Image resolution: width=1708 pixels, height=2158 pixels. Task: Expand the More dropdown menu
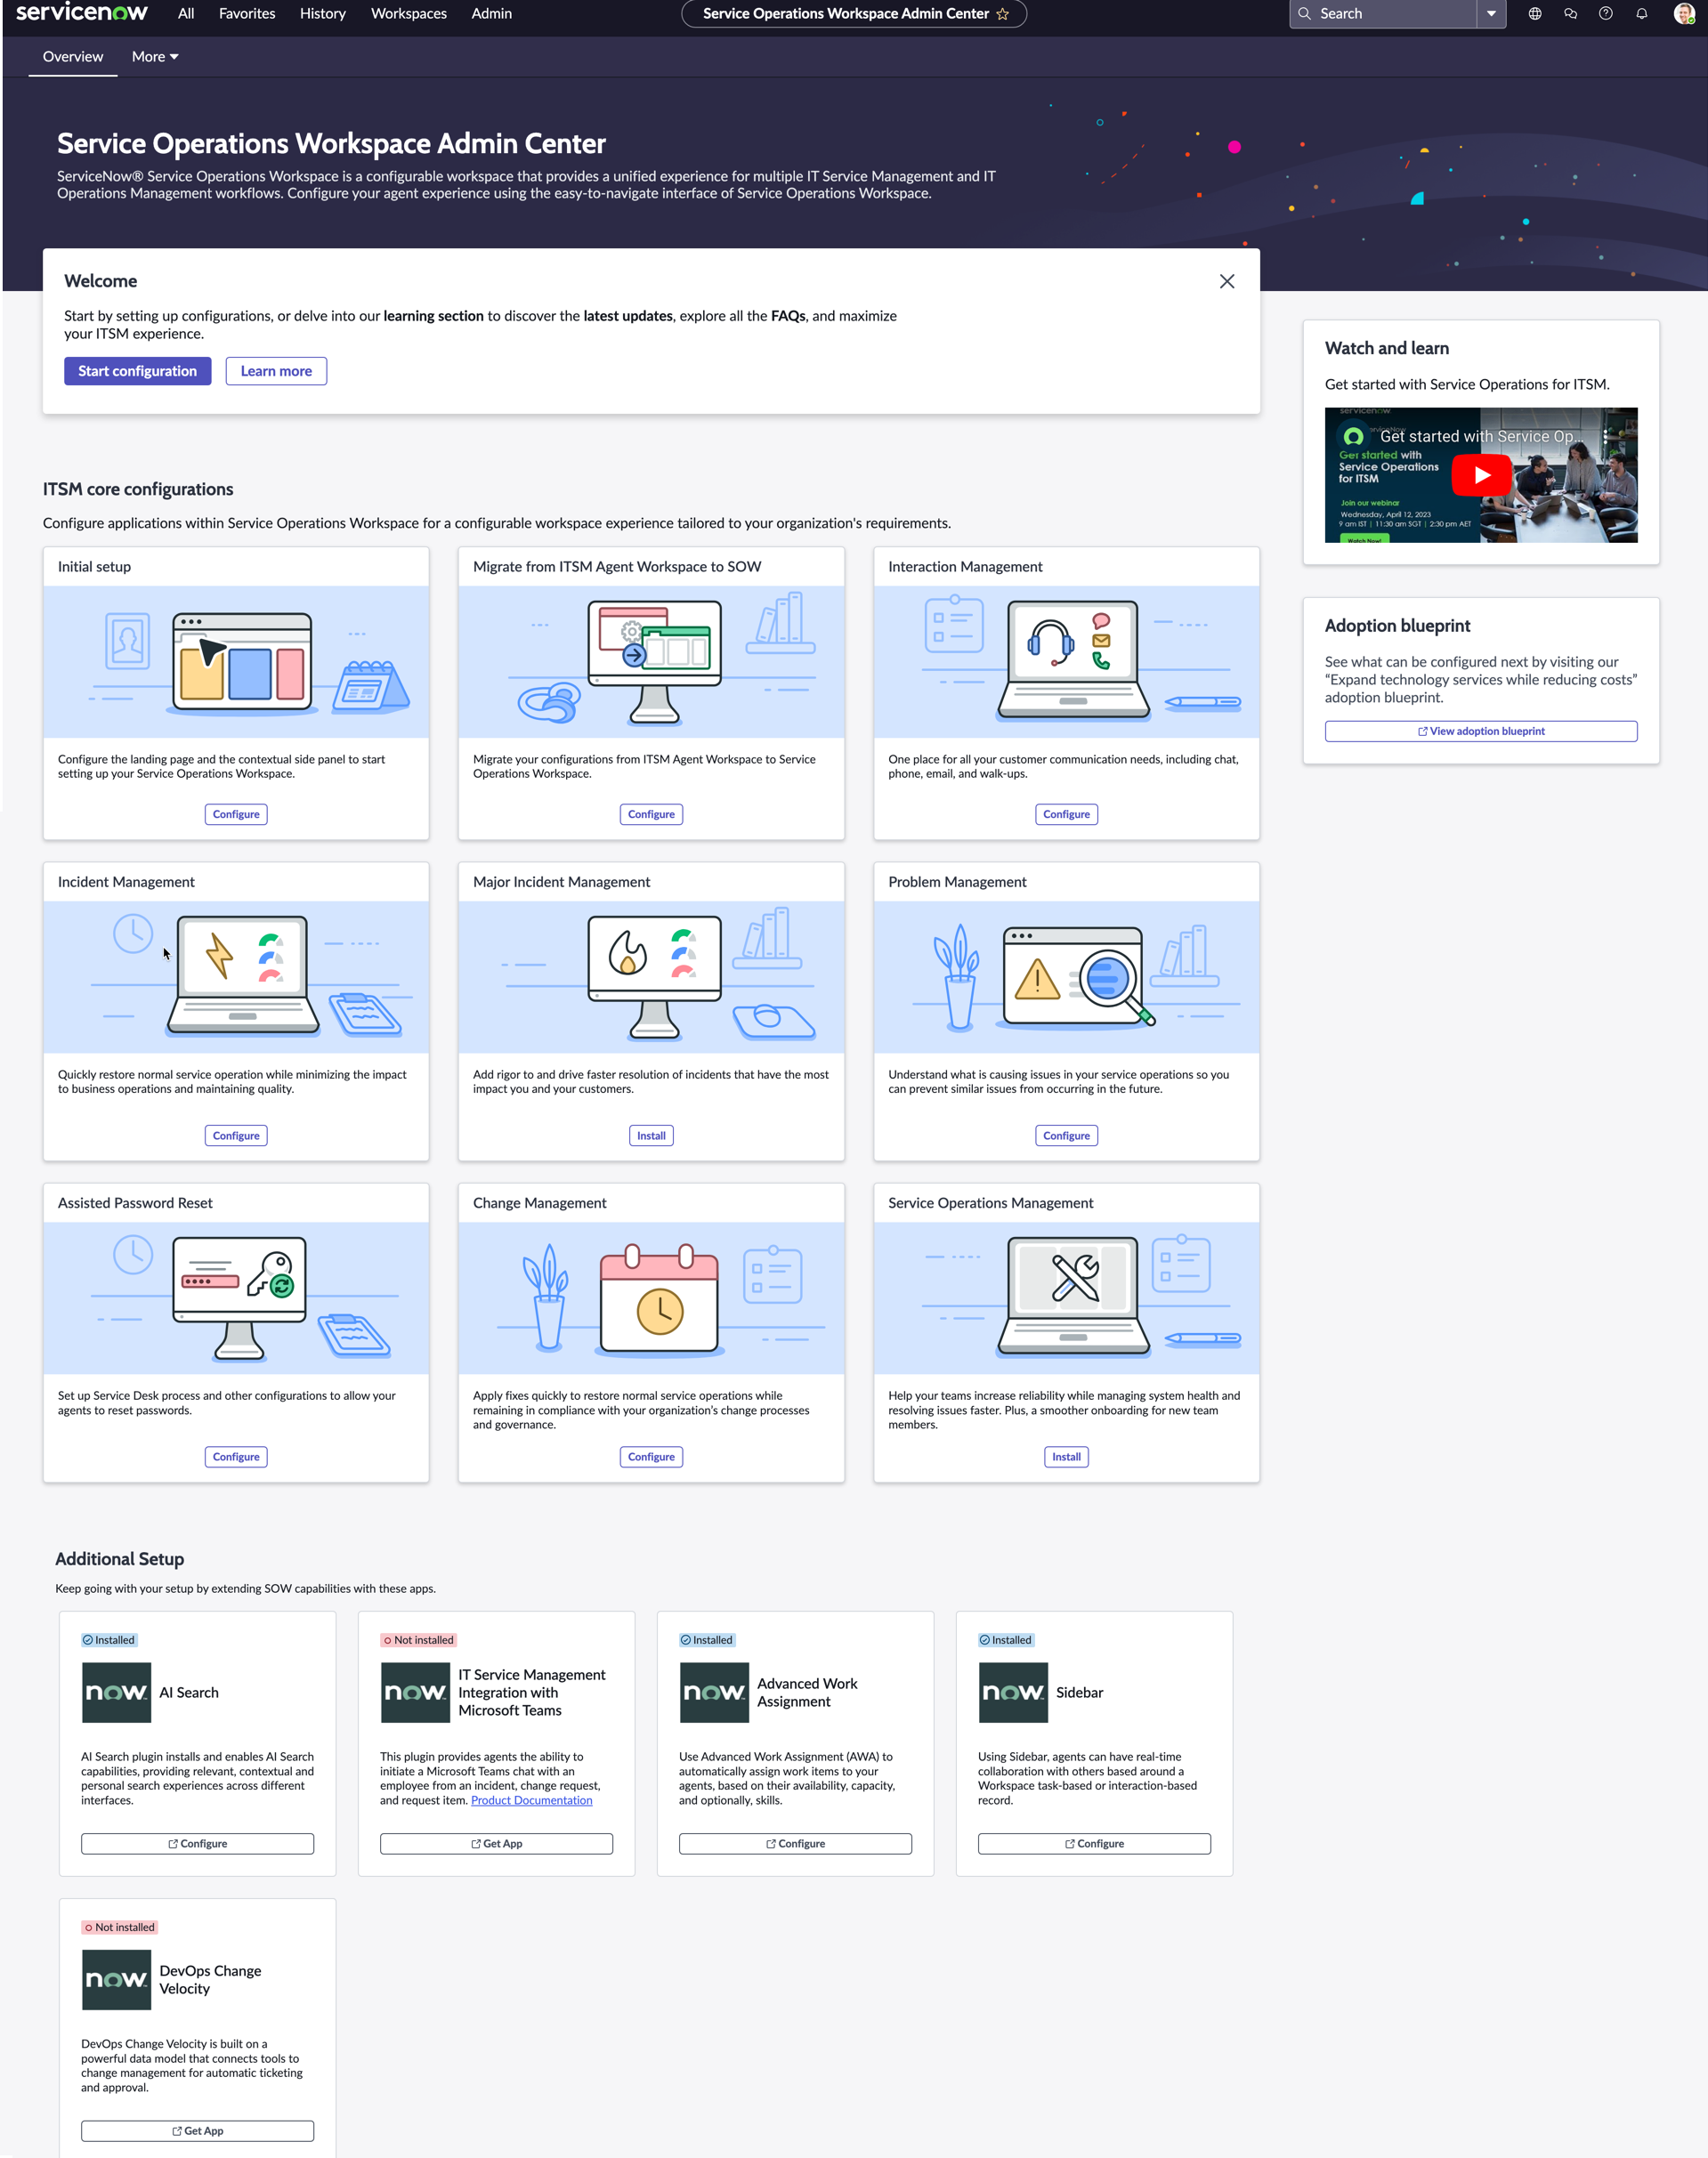(155, 57)
